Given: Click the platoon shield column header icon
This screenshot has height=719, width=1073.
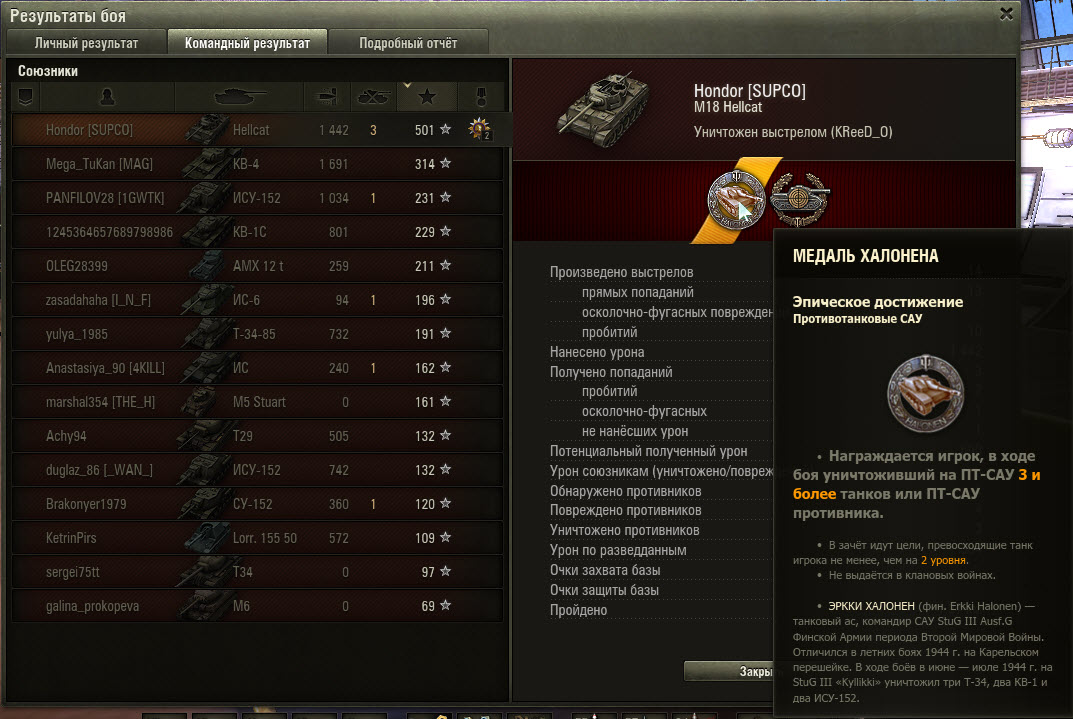Looking at the screenshot, I should click(x=25, y=97).
